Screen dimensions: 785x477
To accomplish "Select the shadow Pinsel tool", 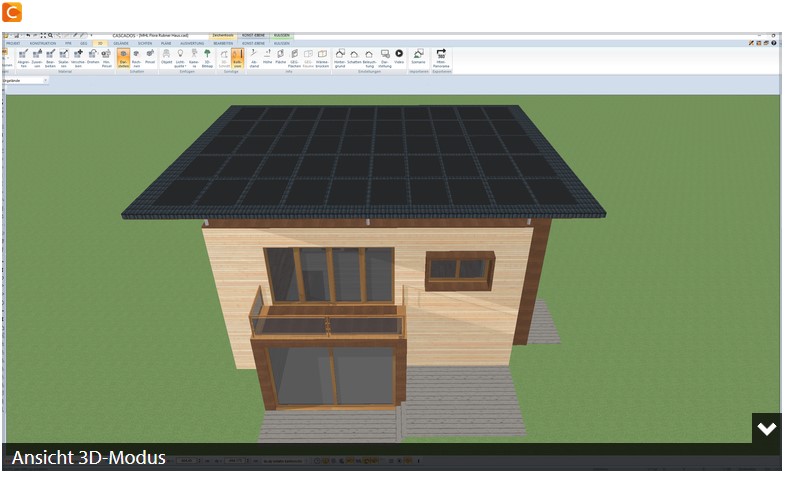I will (x=150, y=57).
